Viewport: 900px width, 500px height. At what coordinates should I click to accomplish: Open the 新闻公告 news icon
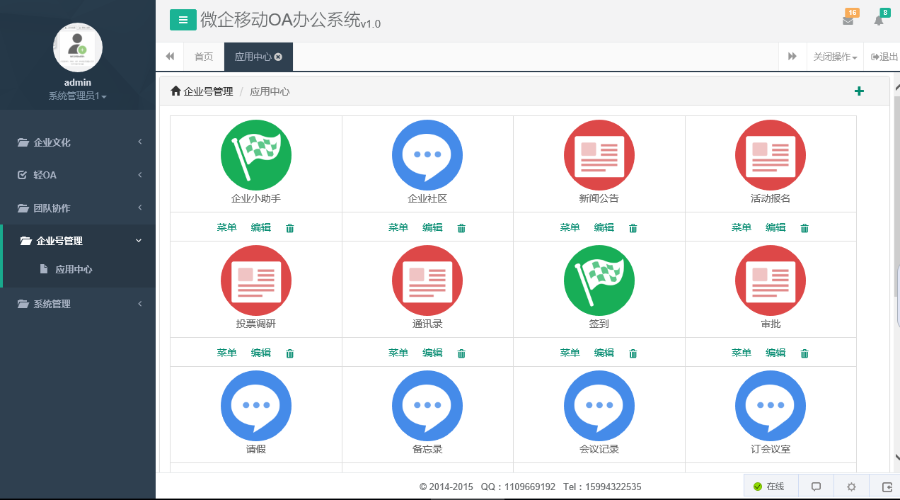point(599,153)
